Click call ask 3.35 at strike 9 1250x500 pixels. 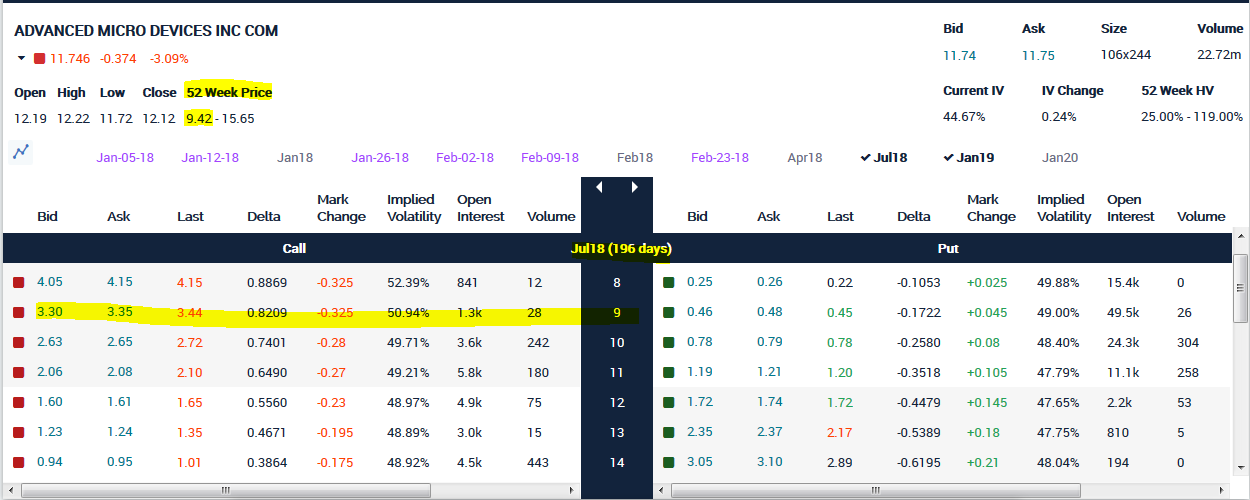pyautogui.click(x=119, y=313)
